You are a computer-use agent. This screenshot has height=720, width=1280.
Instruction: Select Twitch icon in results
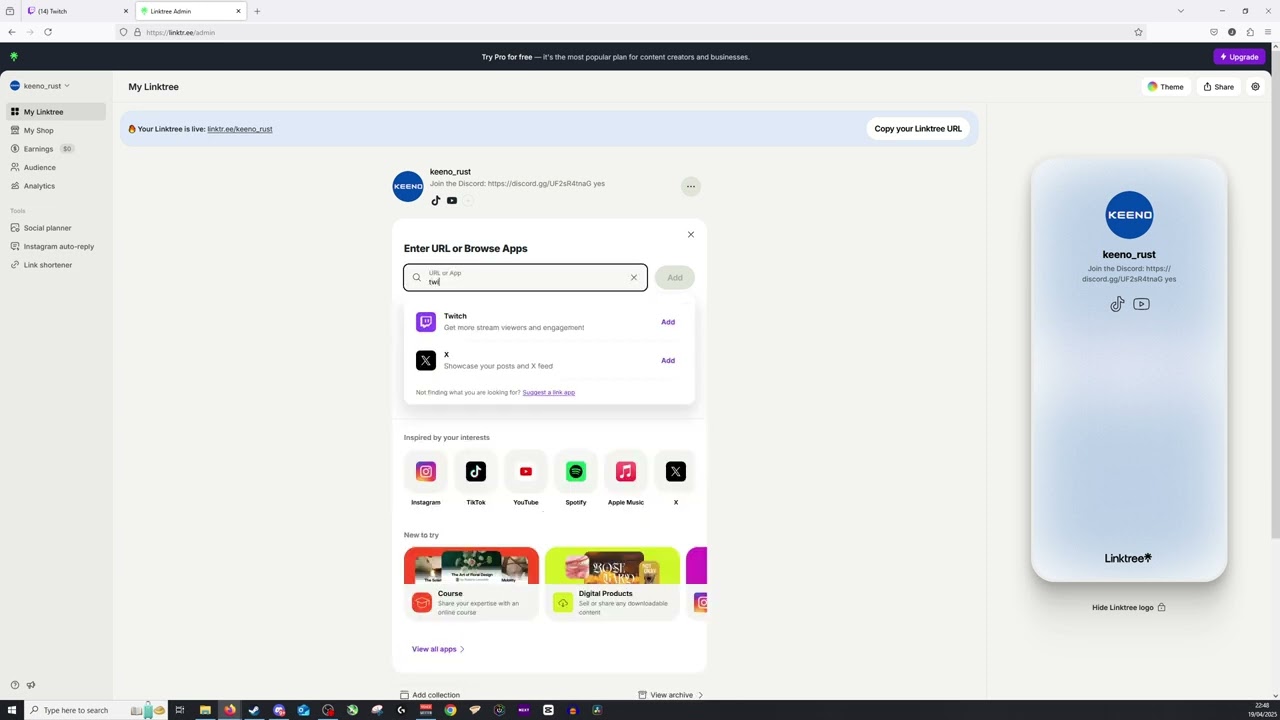pos(426,322)
